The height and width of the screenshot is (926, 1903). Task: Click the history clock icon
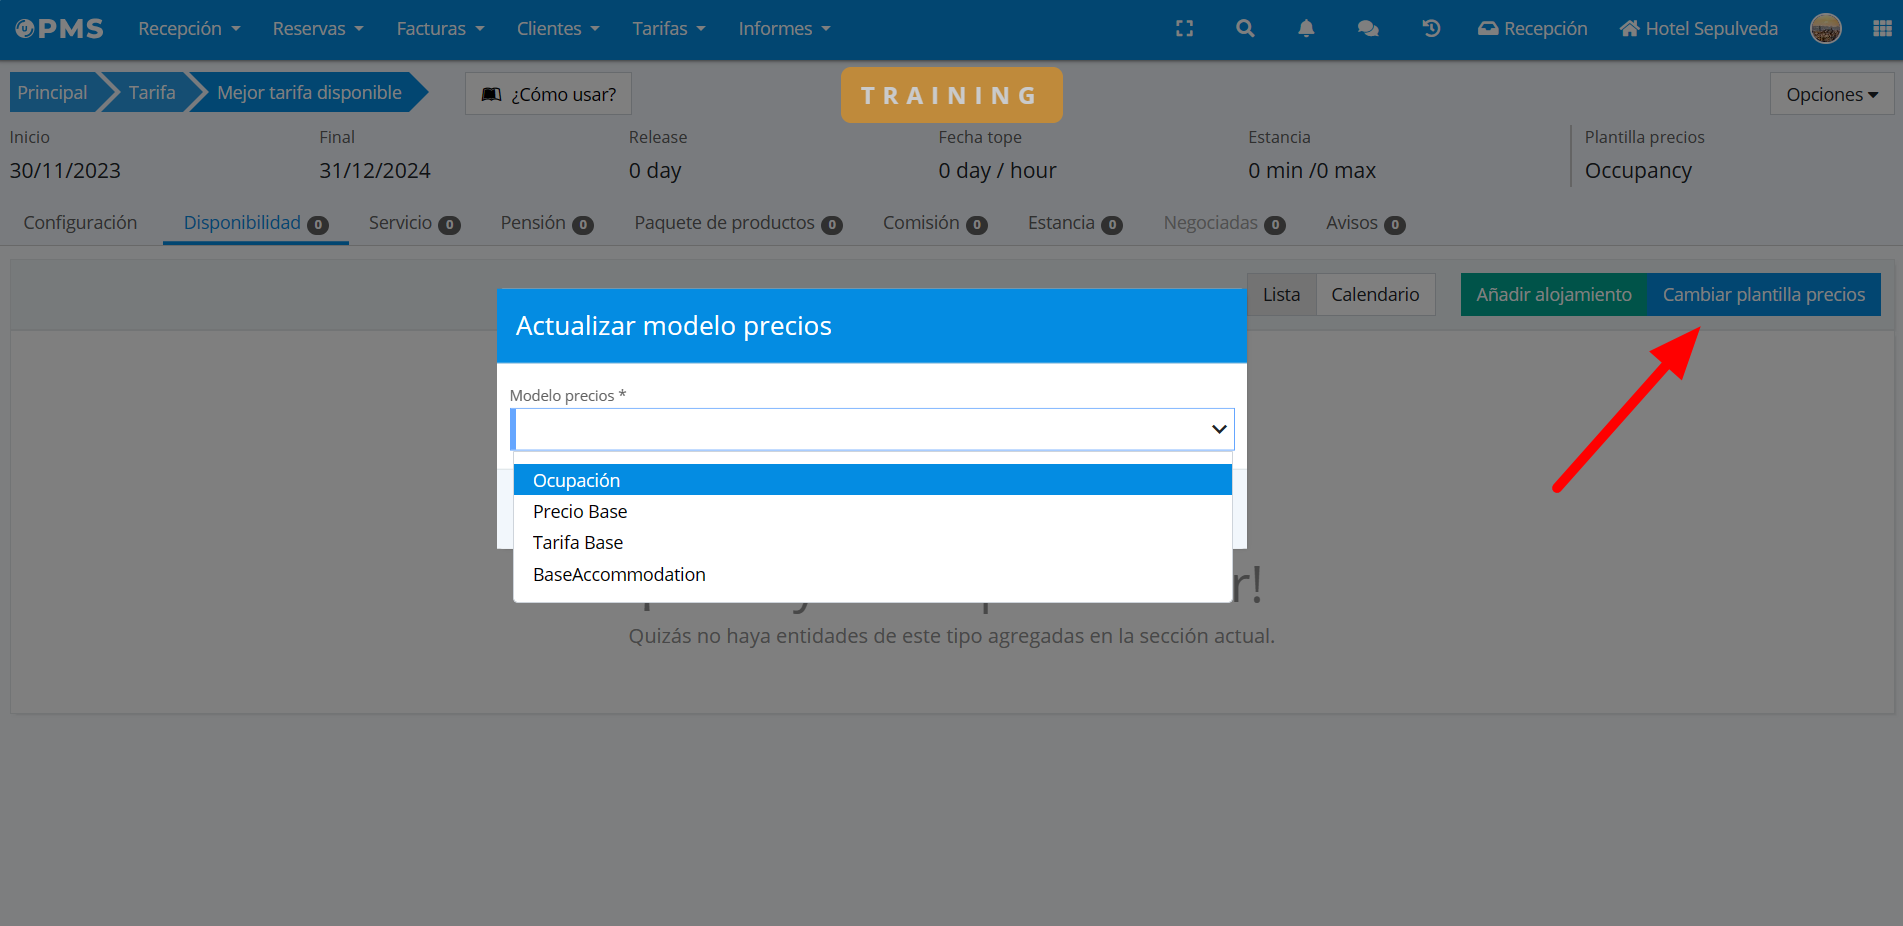[x=1431, y=29]
